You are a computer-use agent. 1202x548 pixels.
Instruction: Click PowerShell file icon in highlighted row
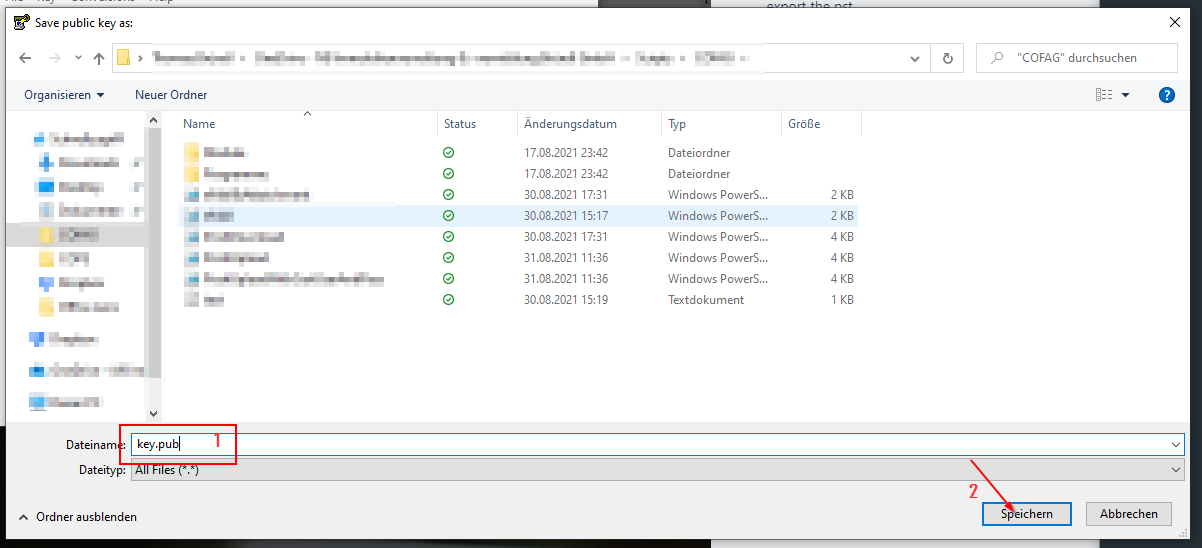coord(192,215)
